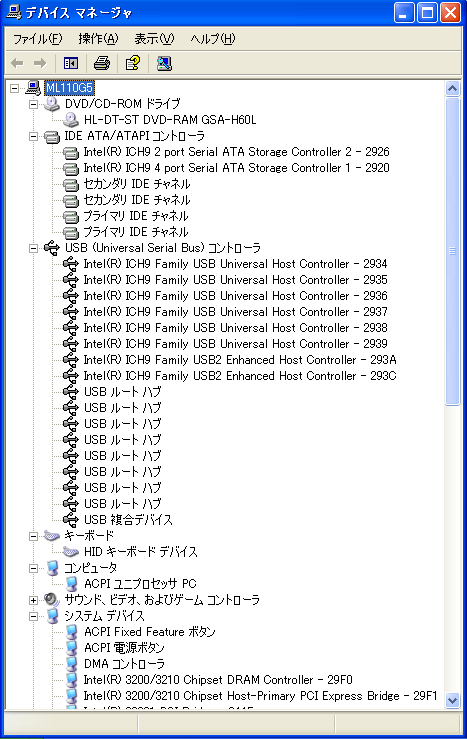Collapse the コンピュータ branch
Image resolution: width=467 pixels, height=739 pixels.
pos(33,568)
